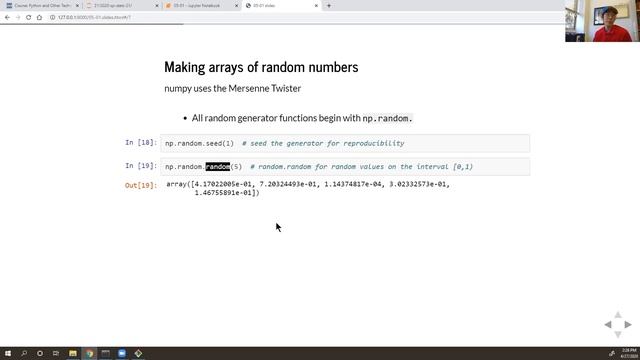Screen dimensions: 640x360
Task: Navigate down with the slide down arrow
Action: click(x=618, y=334)
